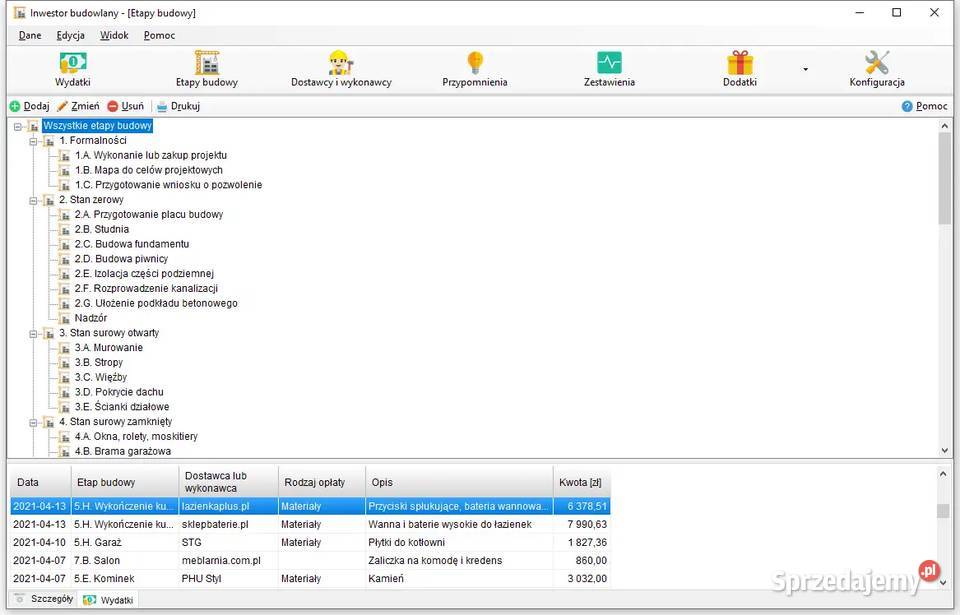Collapse the 2. Stan zerowy branch
Image resolution: width=960 pixels, height=615 pixels.
click(33, 200)
